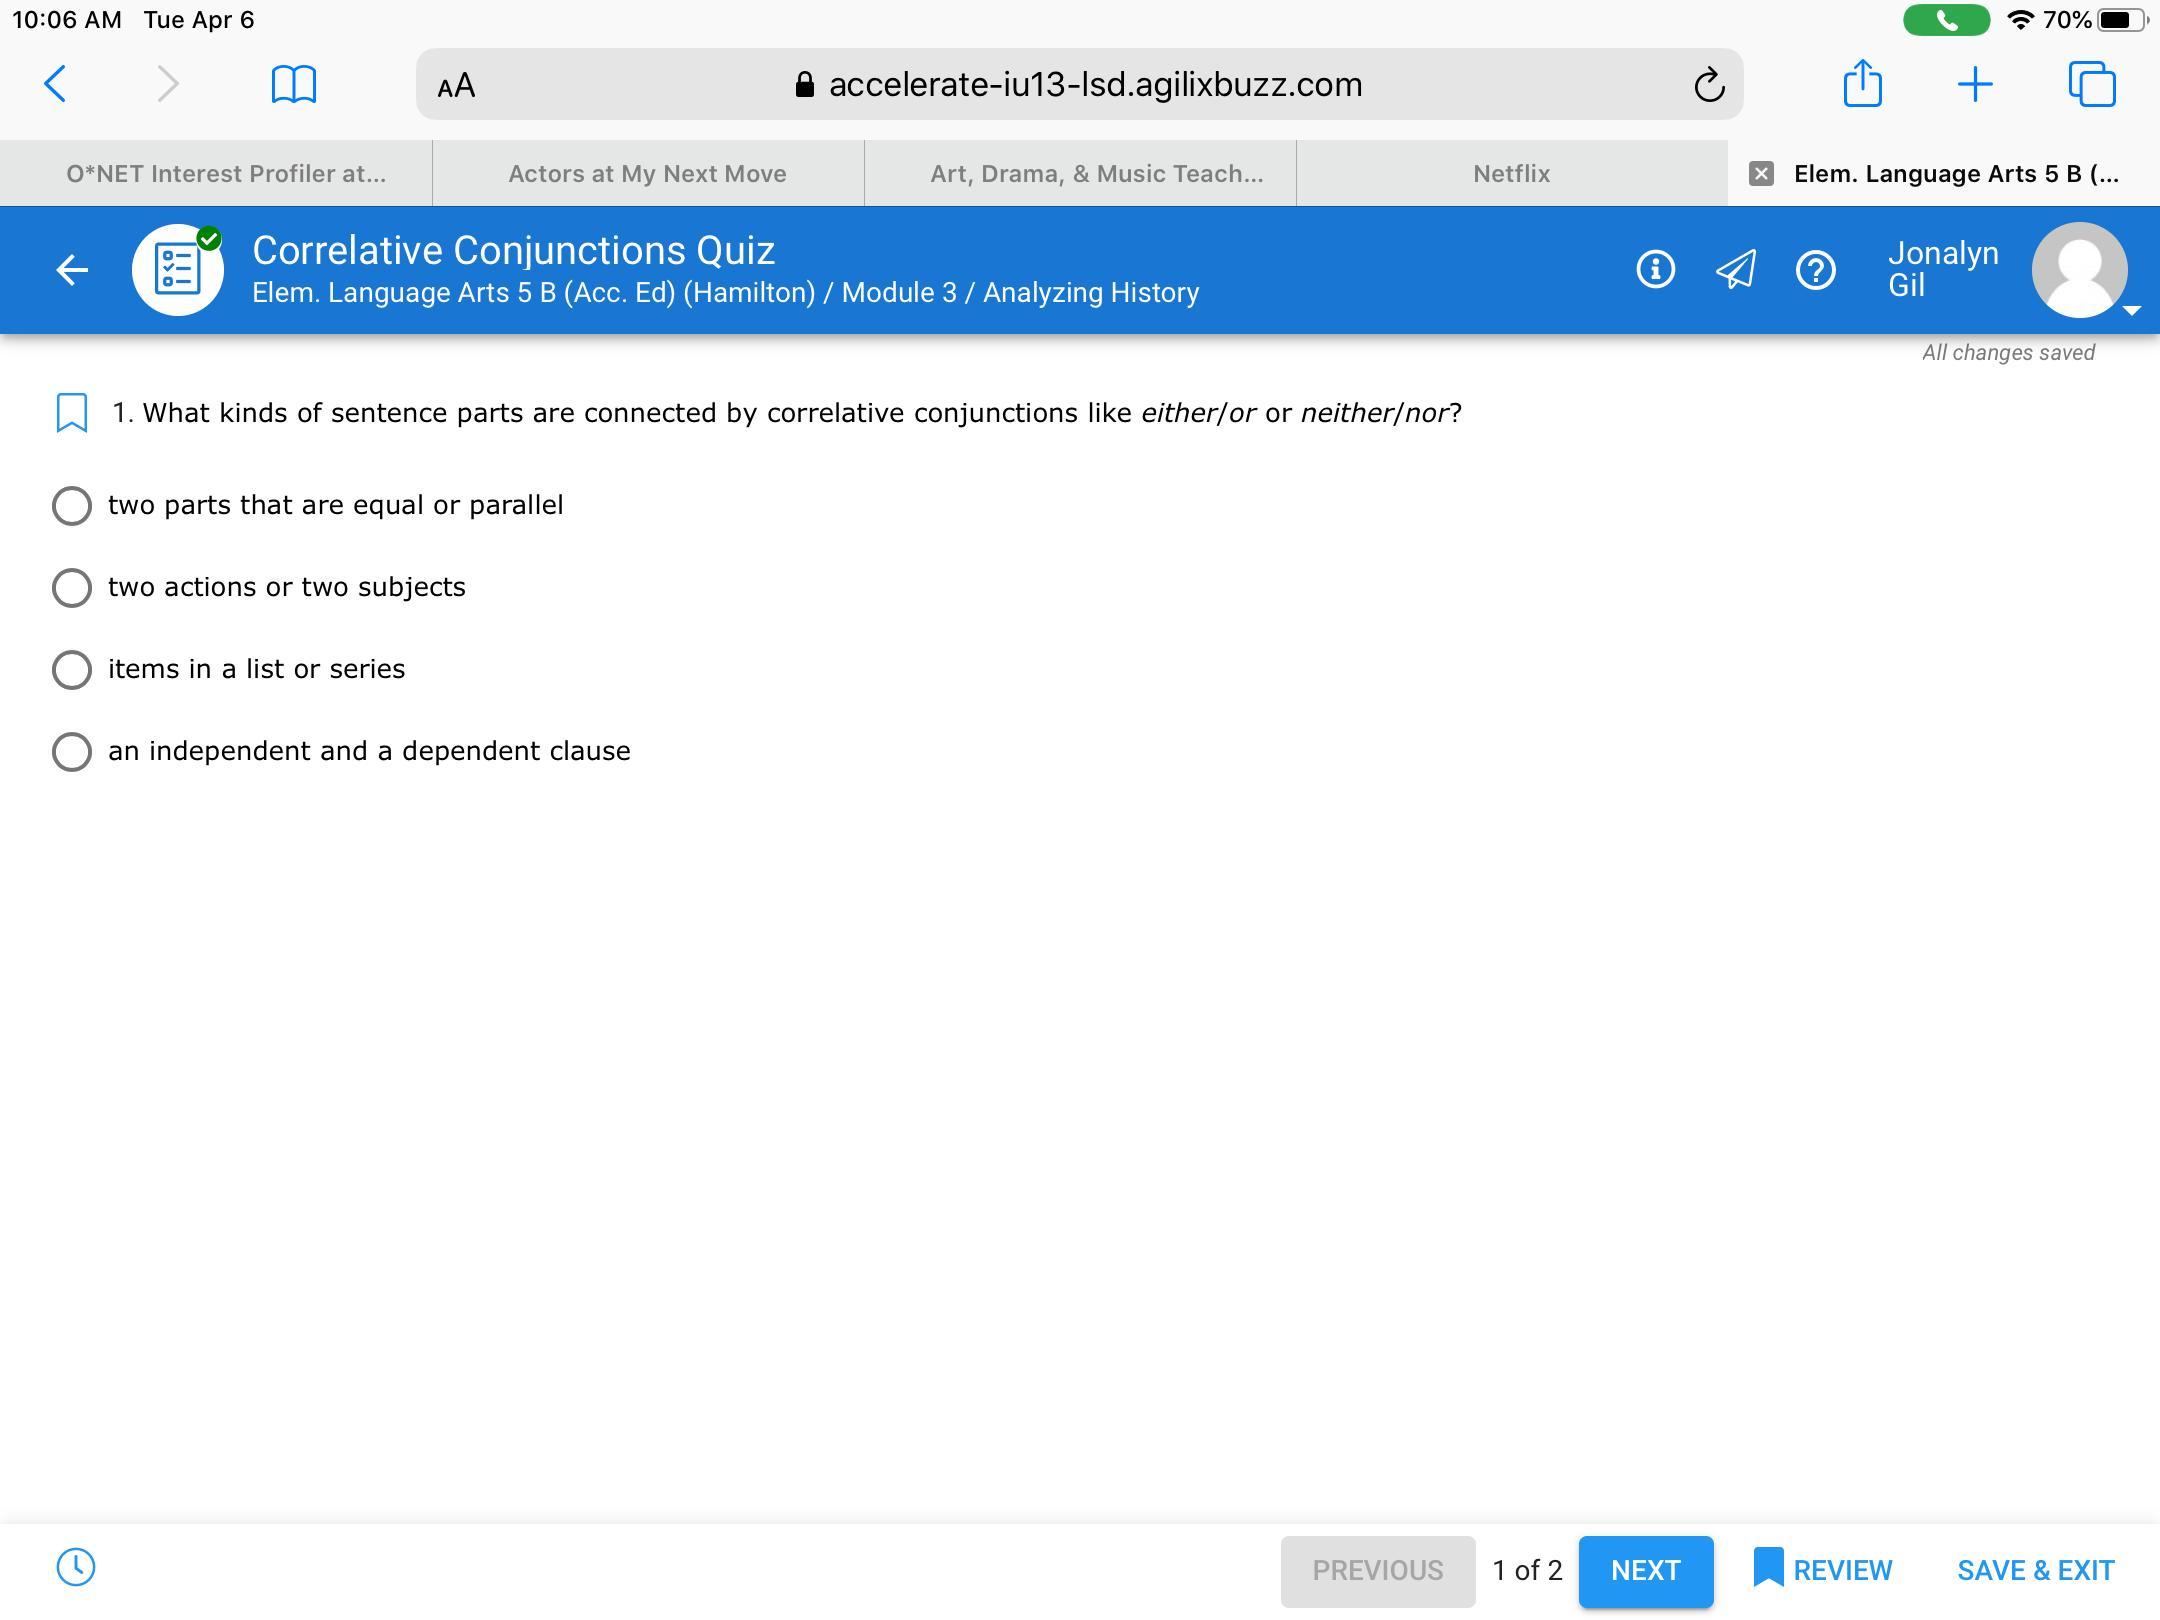Select 'items in a list or series'
The image size is (2160, 1620).
point(72,670)
